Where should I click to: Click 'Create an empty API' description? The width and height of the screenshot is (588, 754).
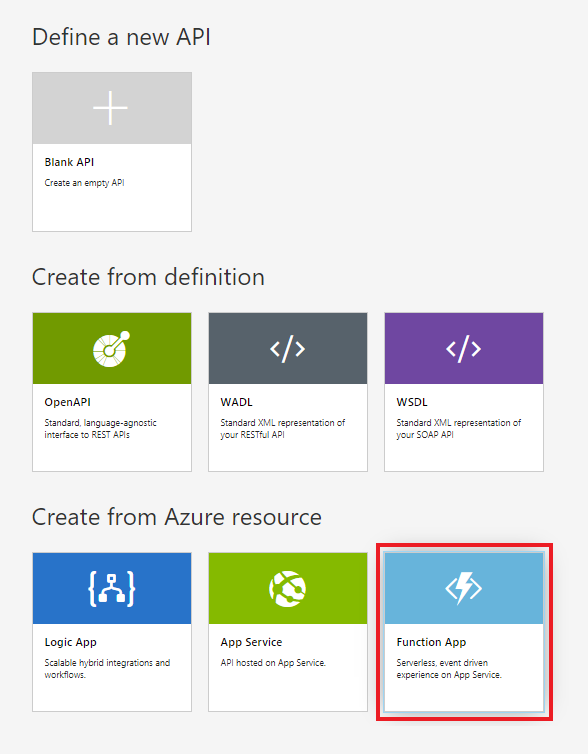[x=85, y=183]
